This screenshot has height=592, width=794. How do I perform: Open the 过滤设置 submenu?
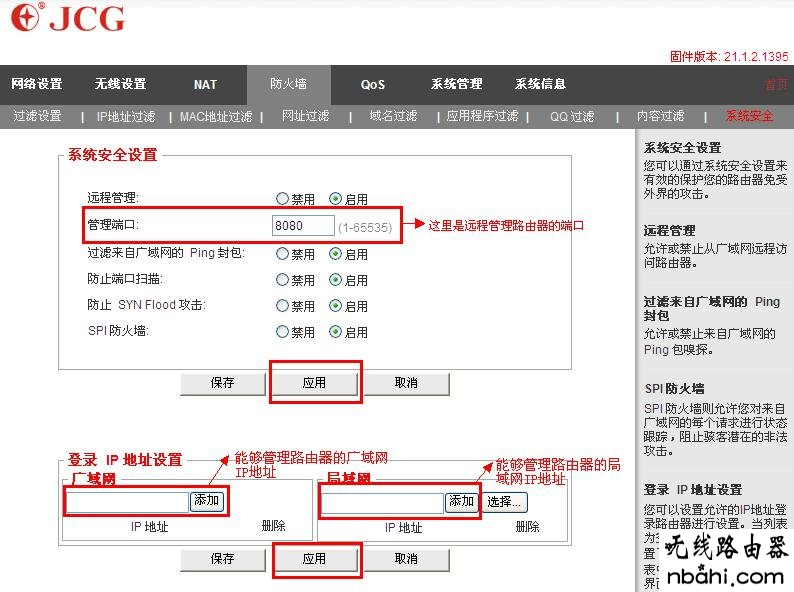(x=37, y=116)
